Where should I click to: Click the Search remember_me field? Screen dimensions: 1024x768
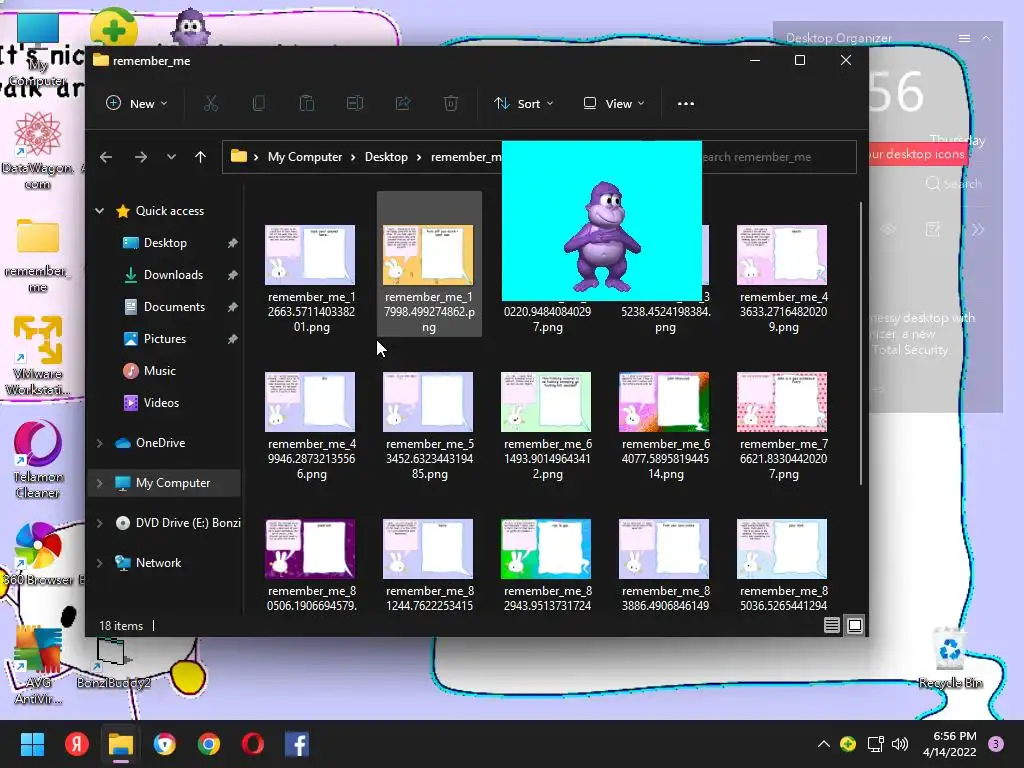click(778, 157)
